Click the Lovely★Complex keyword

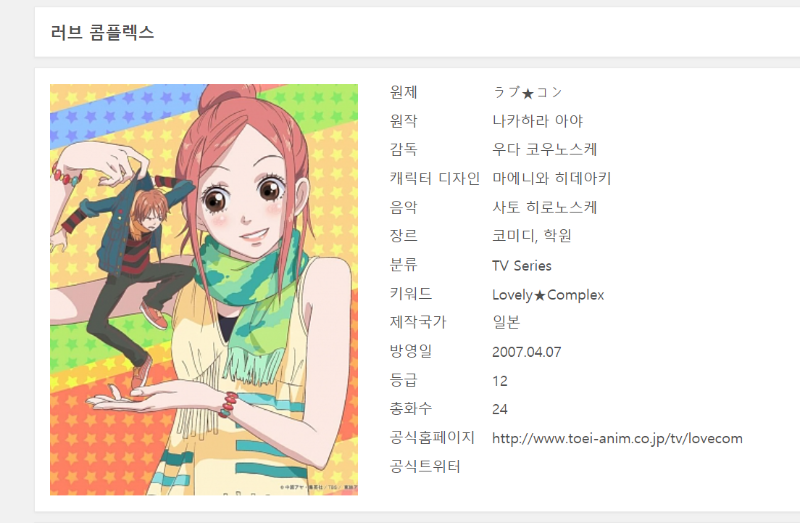[548, 295]
